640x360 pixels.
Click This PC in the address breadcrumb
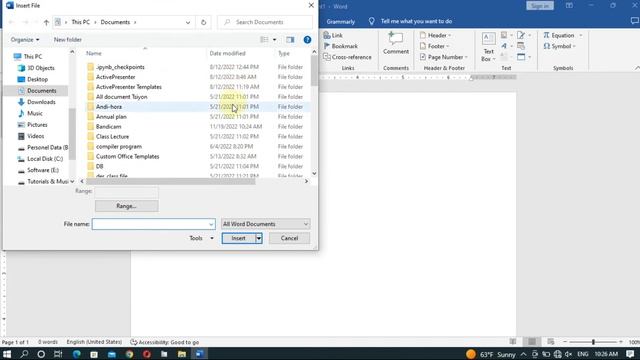(80, 22)
